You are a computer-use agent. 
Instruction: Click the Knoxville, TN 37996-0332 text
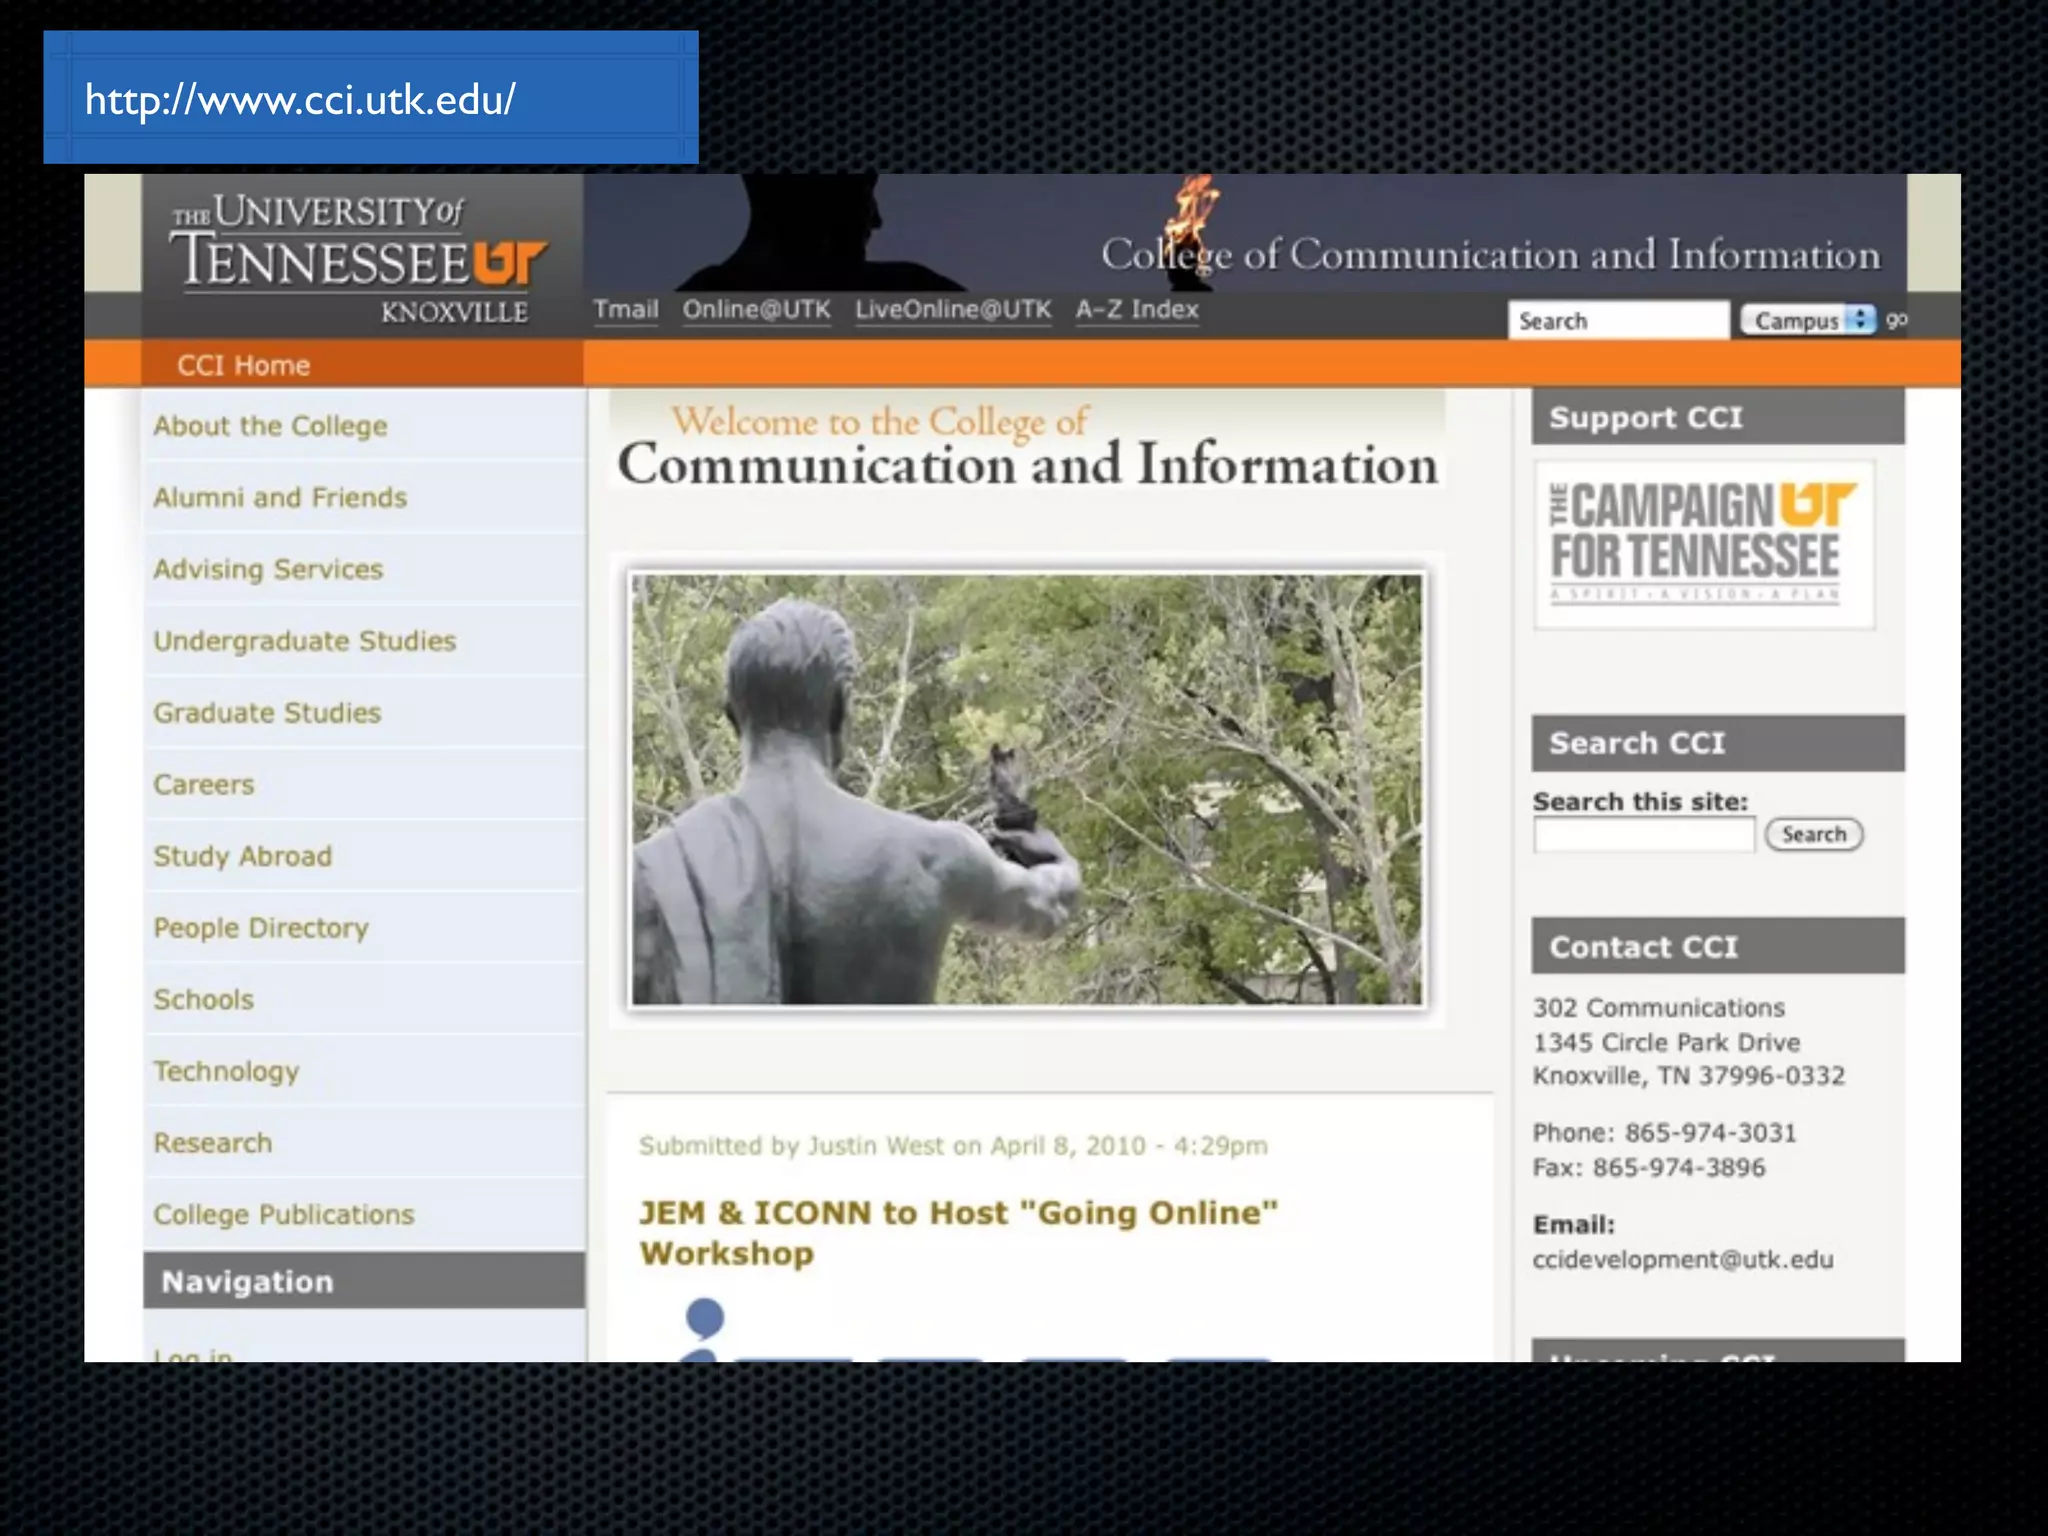pos(1688,1076)
